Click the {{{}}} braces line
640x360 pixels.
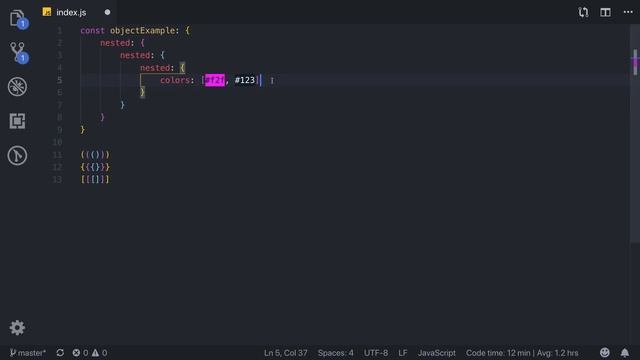coord(95,167)
